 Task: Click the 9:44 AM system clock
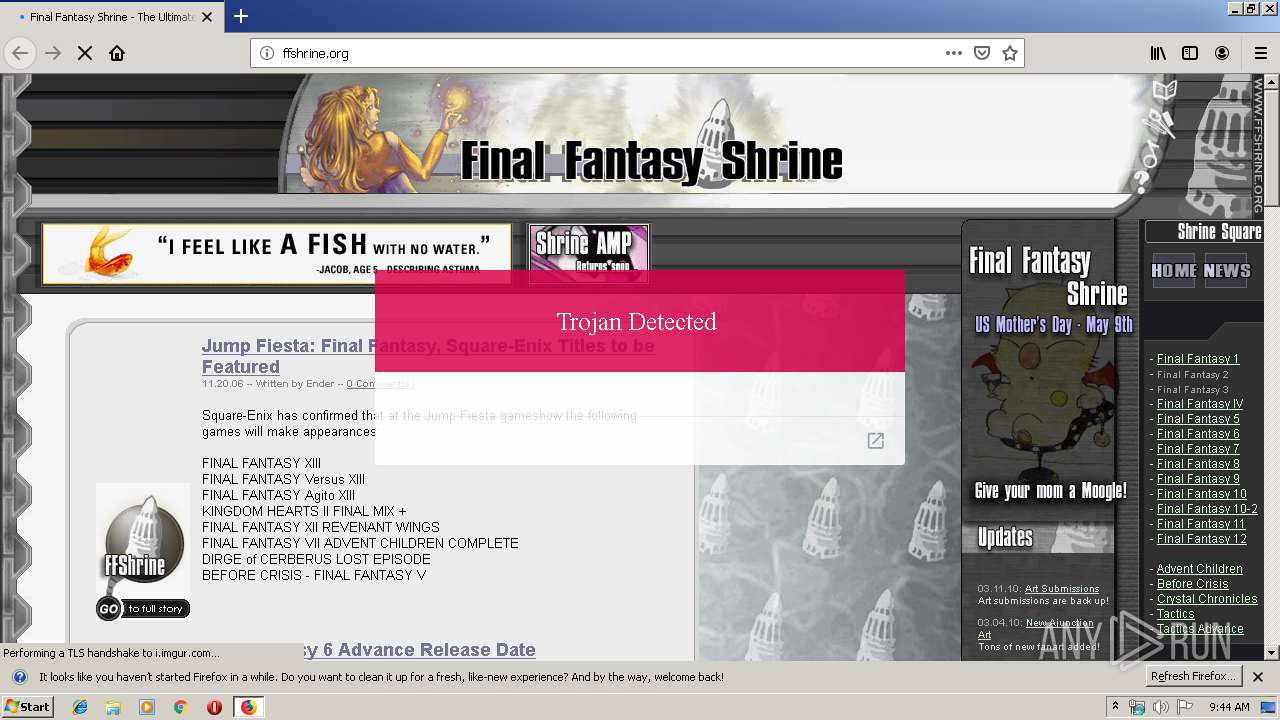click(x=1229, y=707)
